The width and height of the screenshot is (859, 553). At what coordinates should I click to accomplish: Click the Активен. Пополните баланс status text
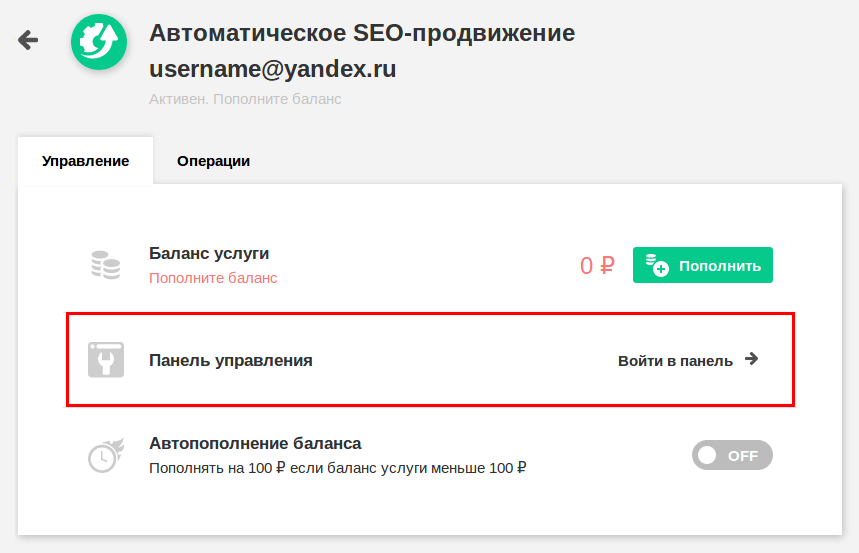(245, 99)
